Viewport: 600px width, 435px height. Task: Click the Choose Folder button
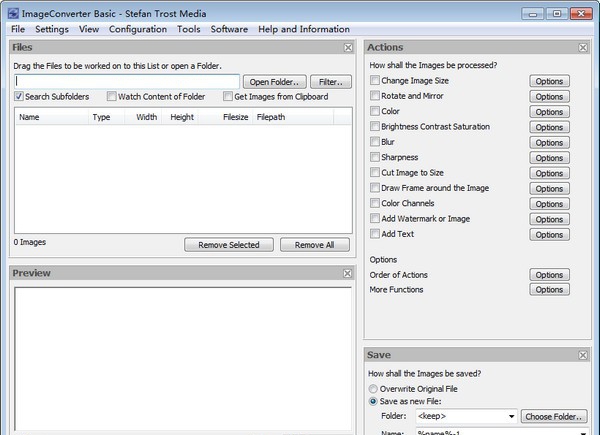[x=554, y=416]
